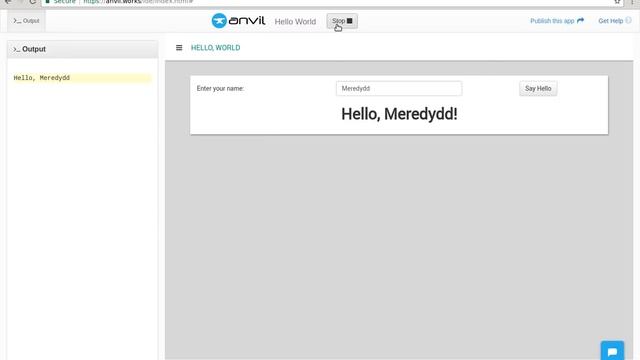
Task: Click the browser address bar URL
Action: (x=138, y=2)
